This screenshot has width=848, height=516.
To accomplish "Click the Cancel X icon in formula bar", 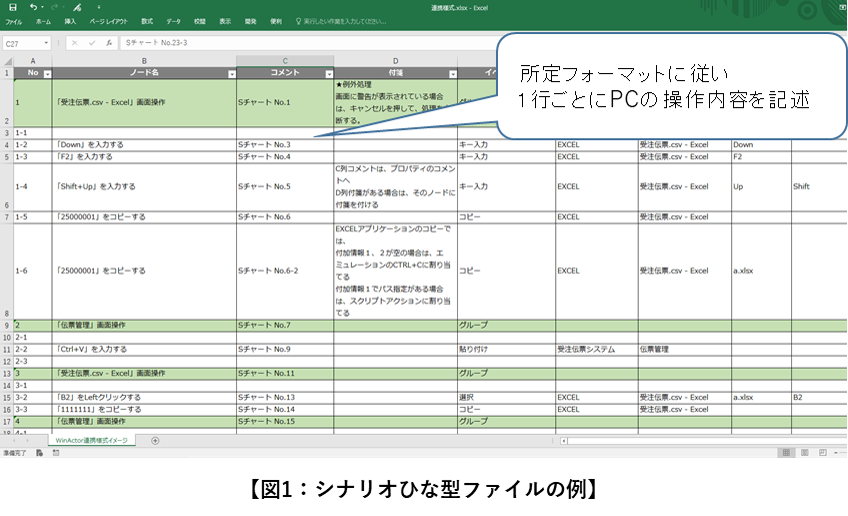I will [75, 43].
